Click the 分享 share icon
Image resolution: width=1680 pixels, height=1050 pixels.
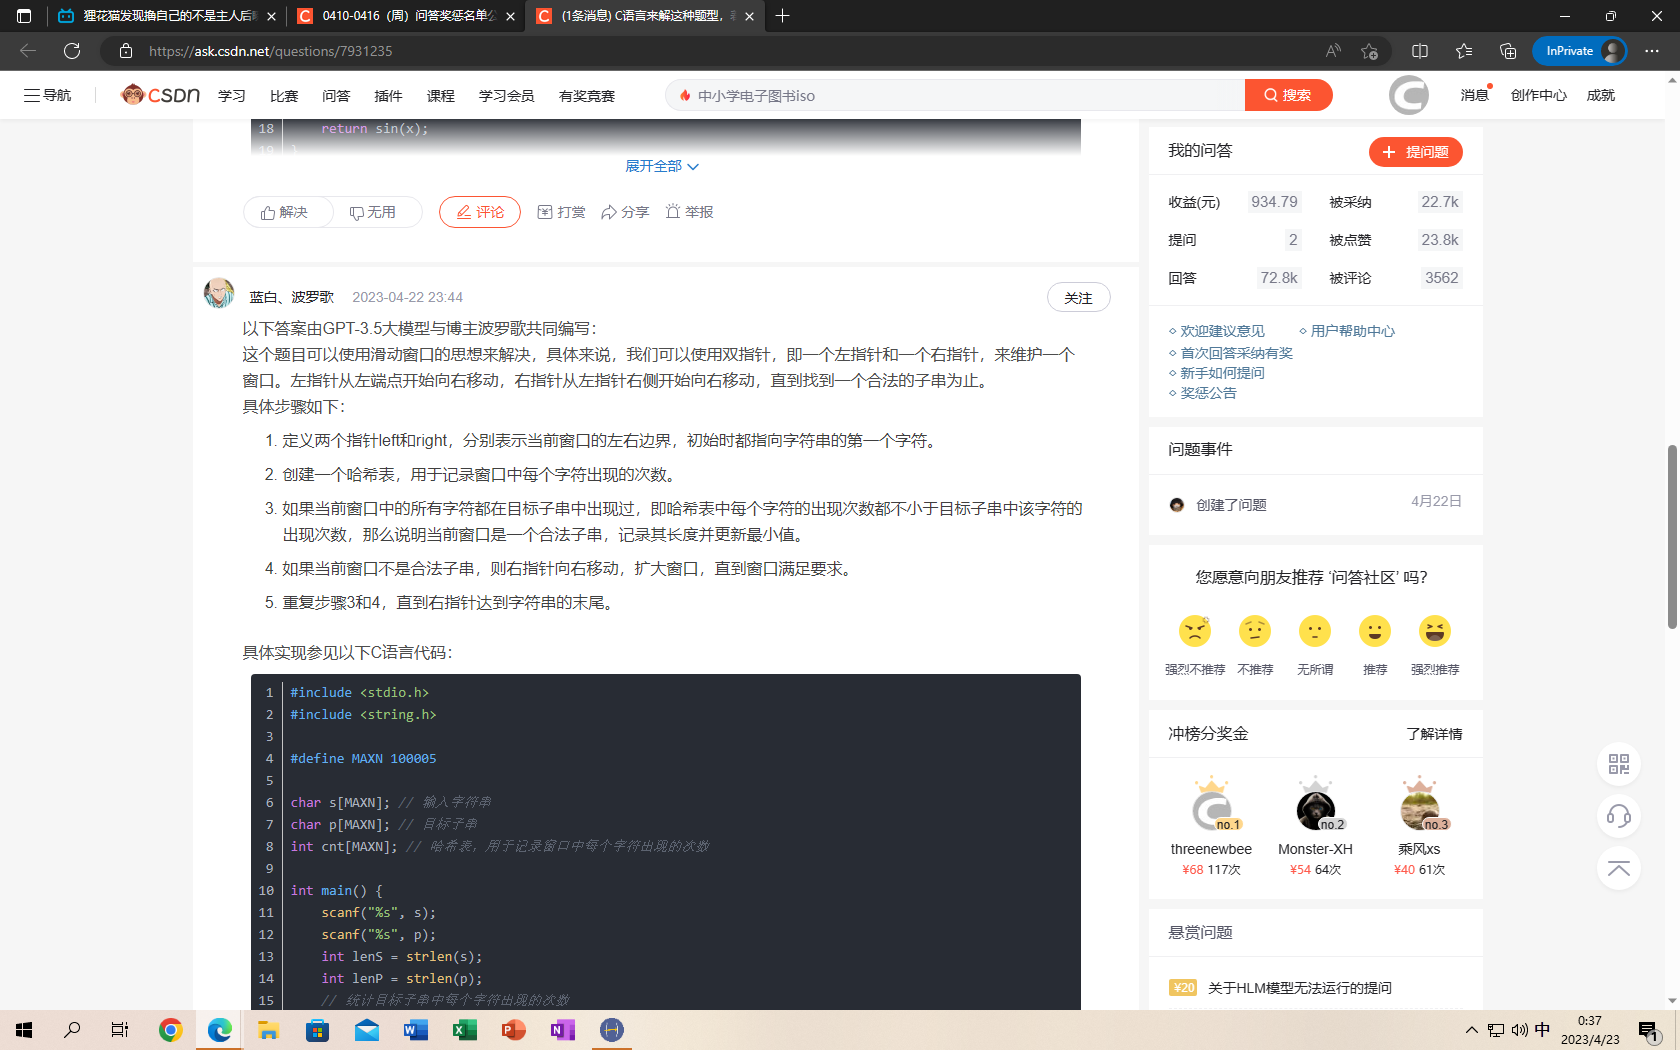(625, 212)
